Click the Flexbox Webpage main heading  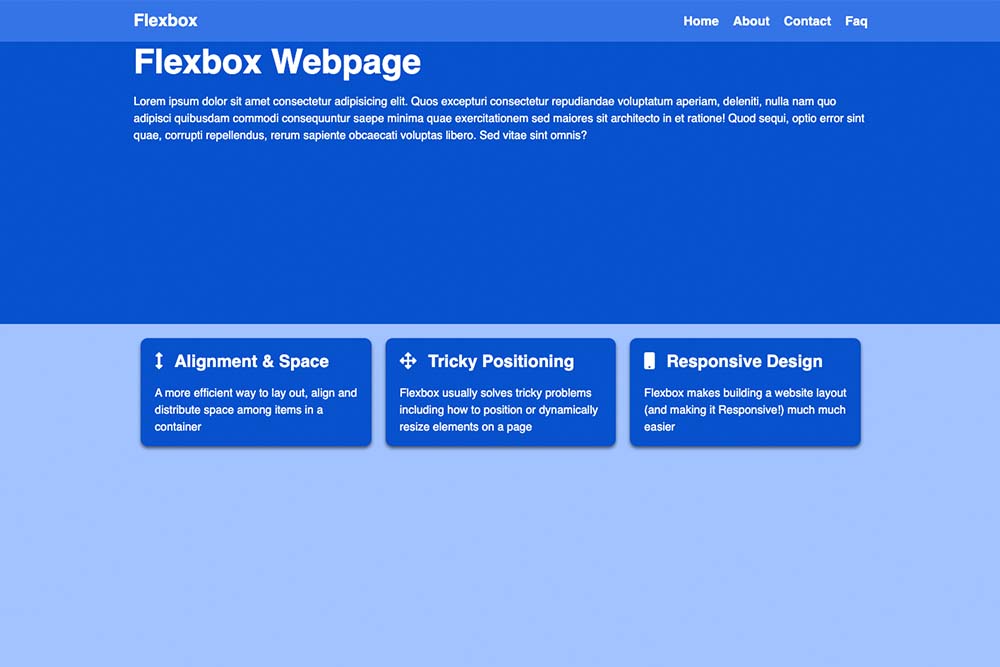[277, 62]
